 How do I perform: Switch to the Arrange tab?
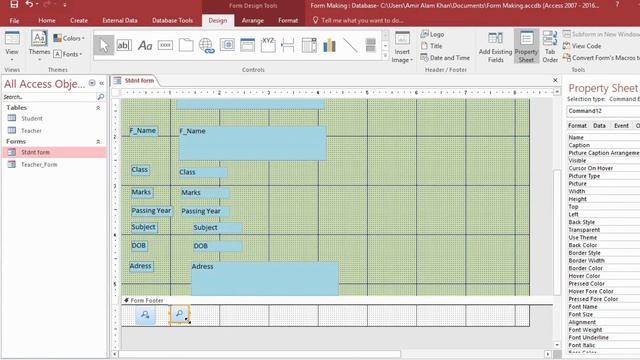(253, 20)
